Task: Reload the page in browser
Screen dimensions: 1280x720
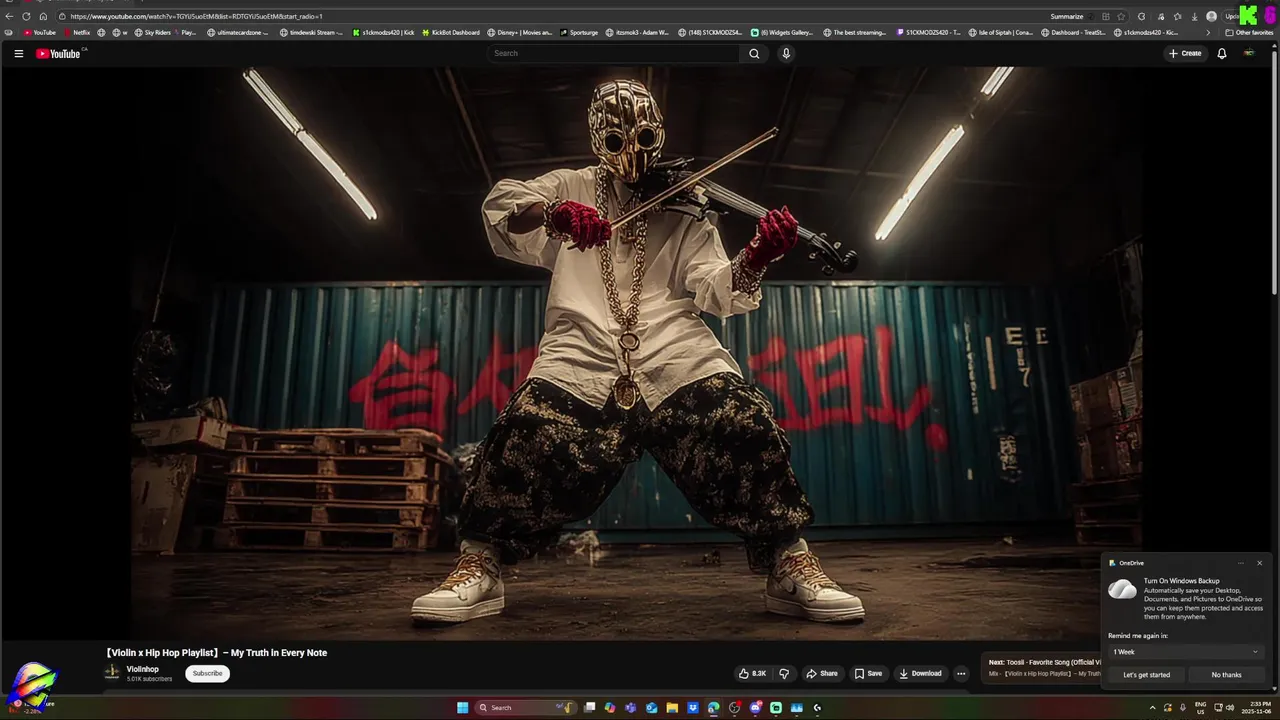Action: (x=26, y=16)
